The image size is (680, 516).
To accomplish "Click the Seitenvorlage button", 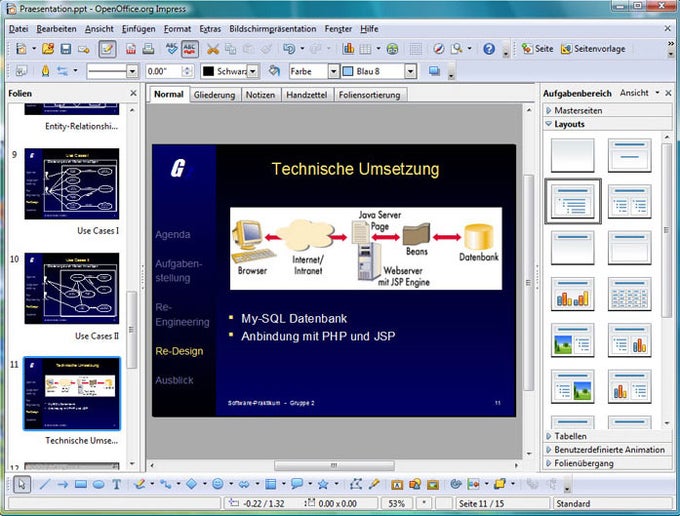I will pyautogui.click(x=593, y=49).
